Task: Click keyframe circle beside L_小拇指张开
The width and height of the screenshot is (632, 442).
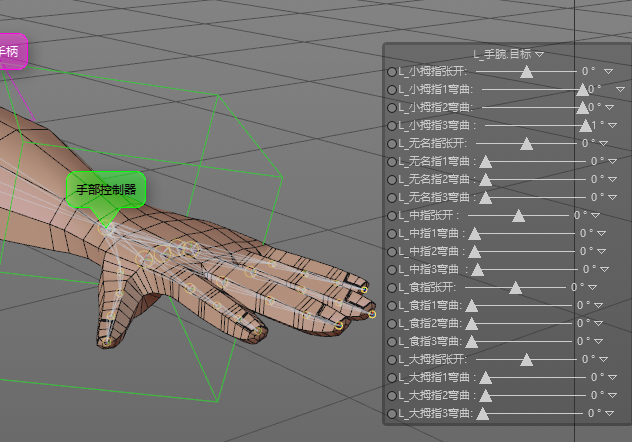Action: point(392,72)
